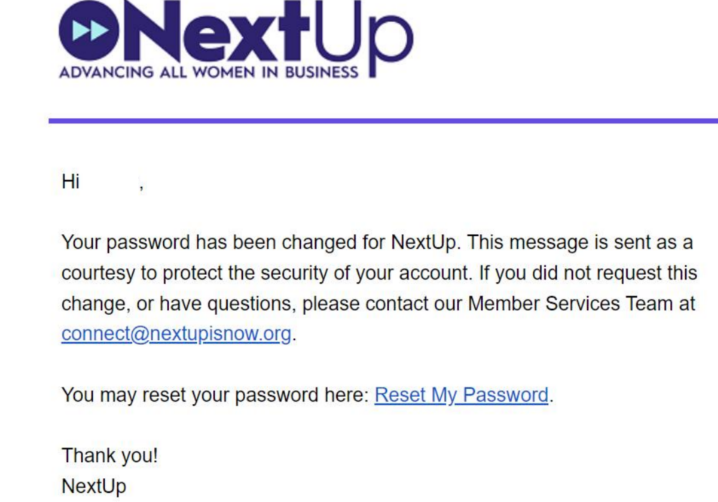Screen dimensions: 718x502
Task: Click the "Thank you!" closing line
Action: click(109, 456)
